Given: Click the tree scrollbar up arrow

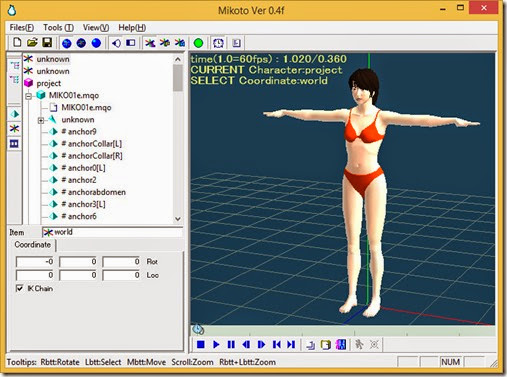Looking at the screenshot, I should (x=178, y=59).
